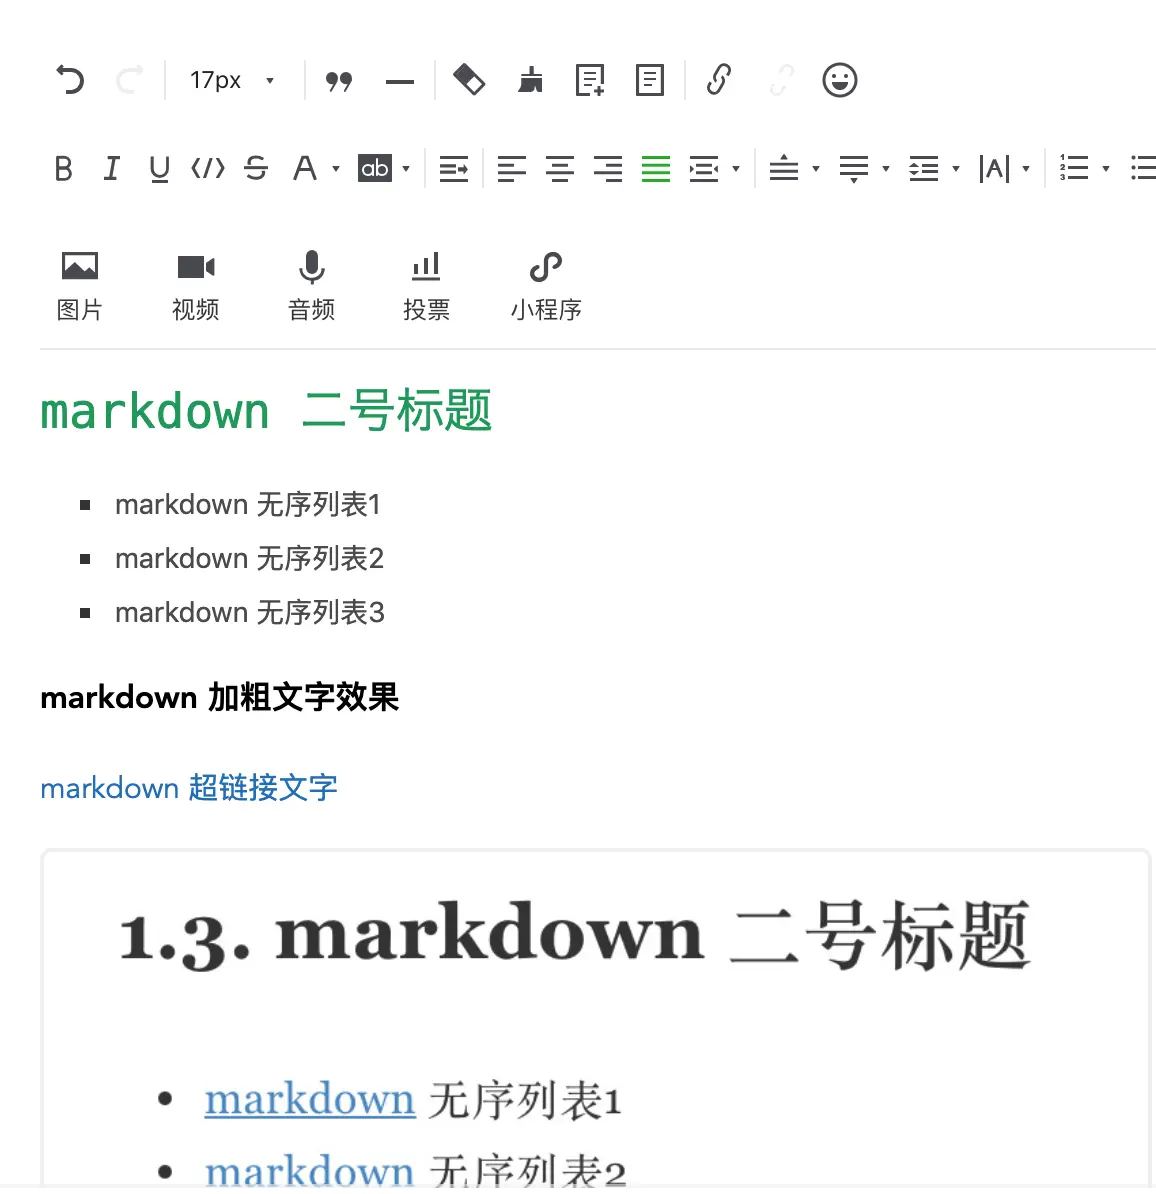Insert a hyperlink with the chain icon

(718, 80)
